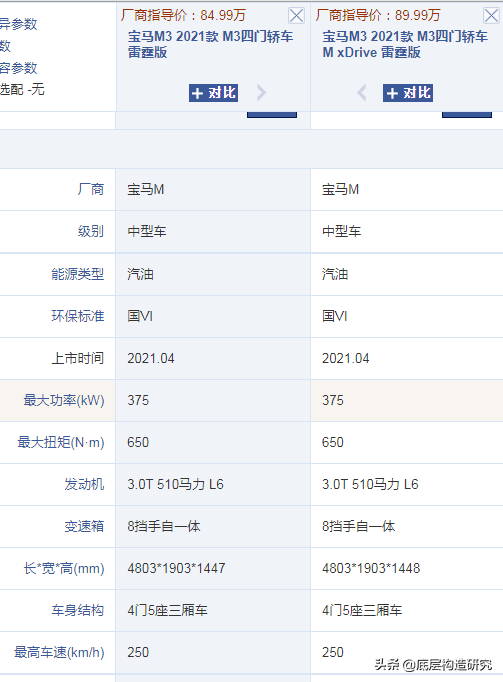This screenshot has width=503, height=682.
Task: Select the 最大功率(kW) parameter label
Action: click(64, 400)
